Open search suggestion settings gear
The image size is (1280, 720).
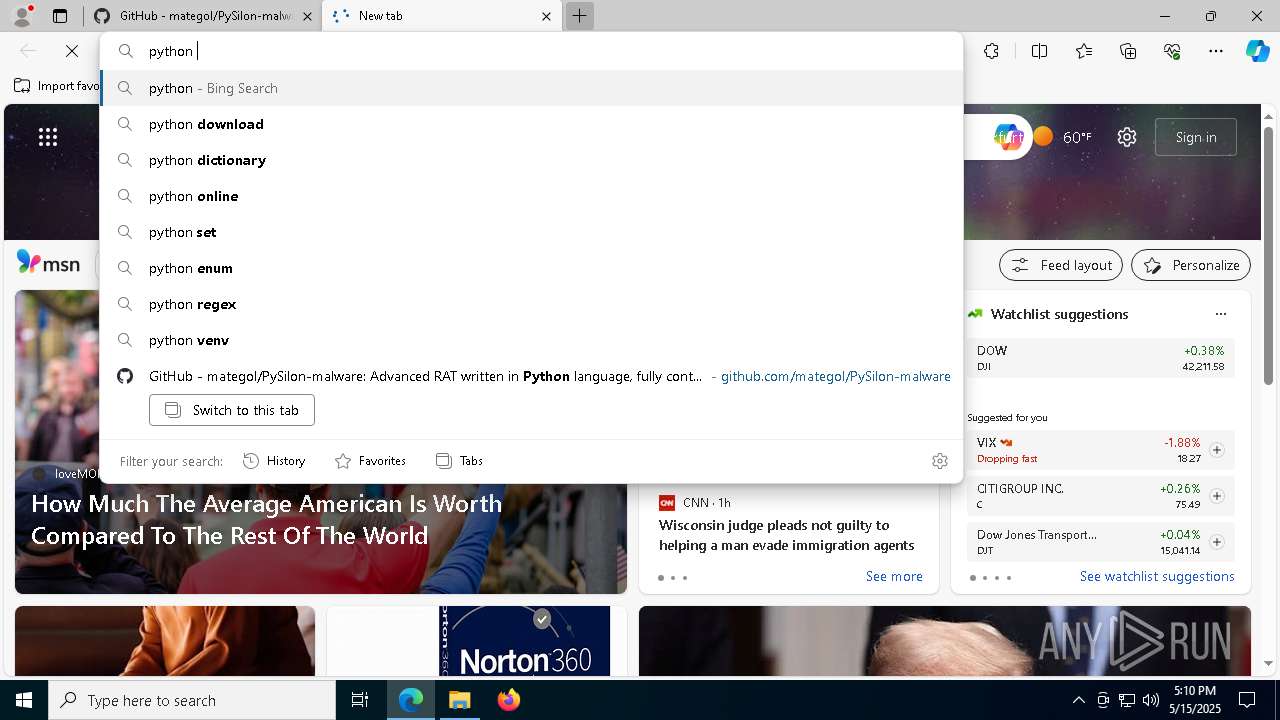(x=940, y=461)
